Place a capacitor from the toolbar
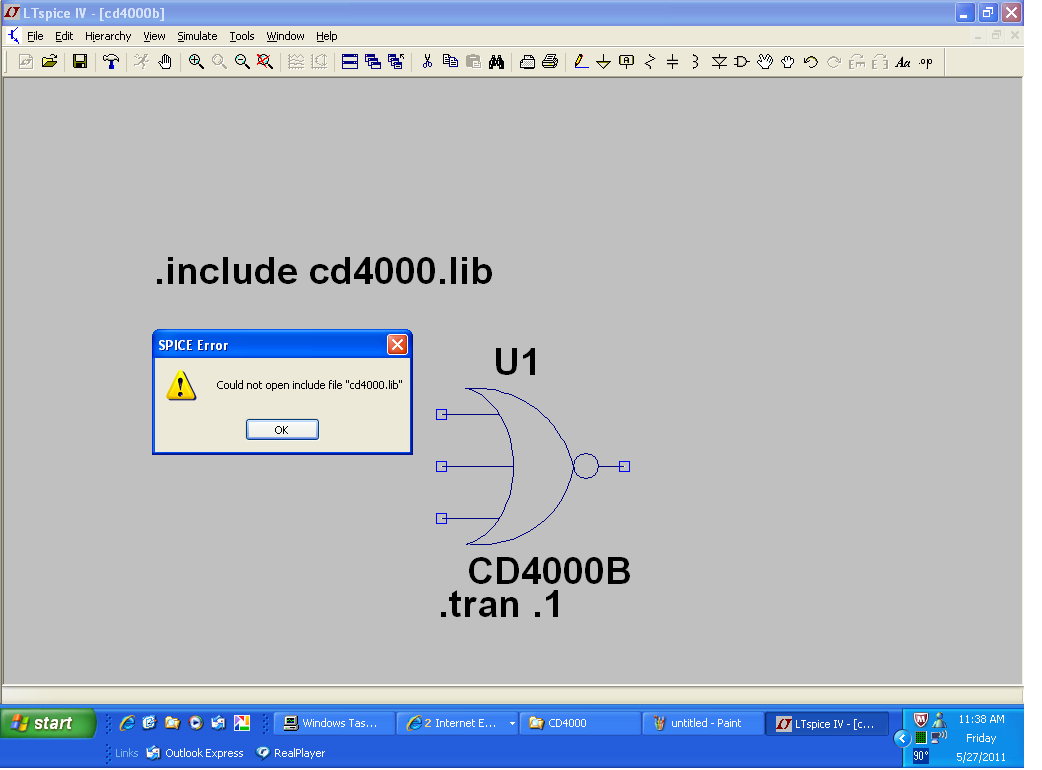Screen dimensions: 1042x770 [x=673, y=62]
